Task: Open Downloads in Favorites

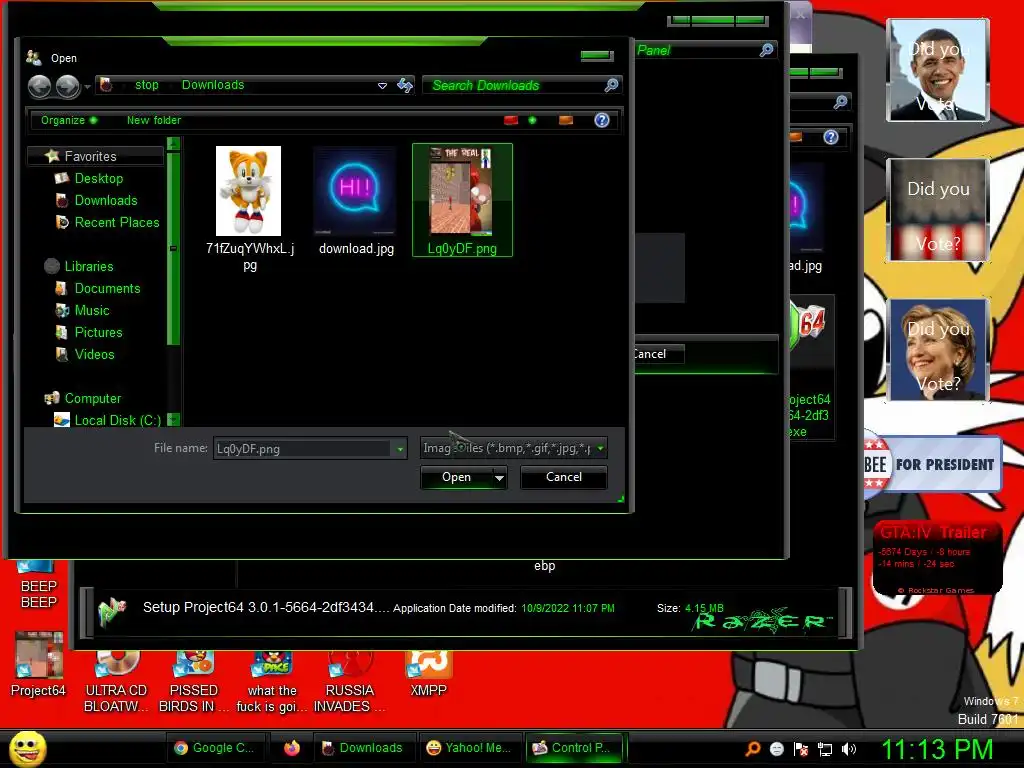Action: 106,200
